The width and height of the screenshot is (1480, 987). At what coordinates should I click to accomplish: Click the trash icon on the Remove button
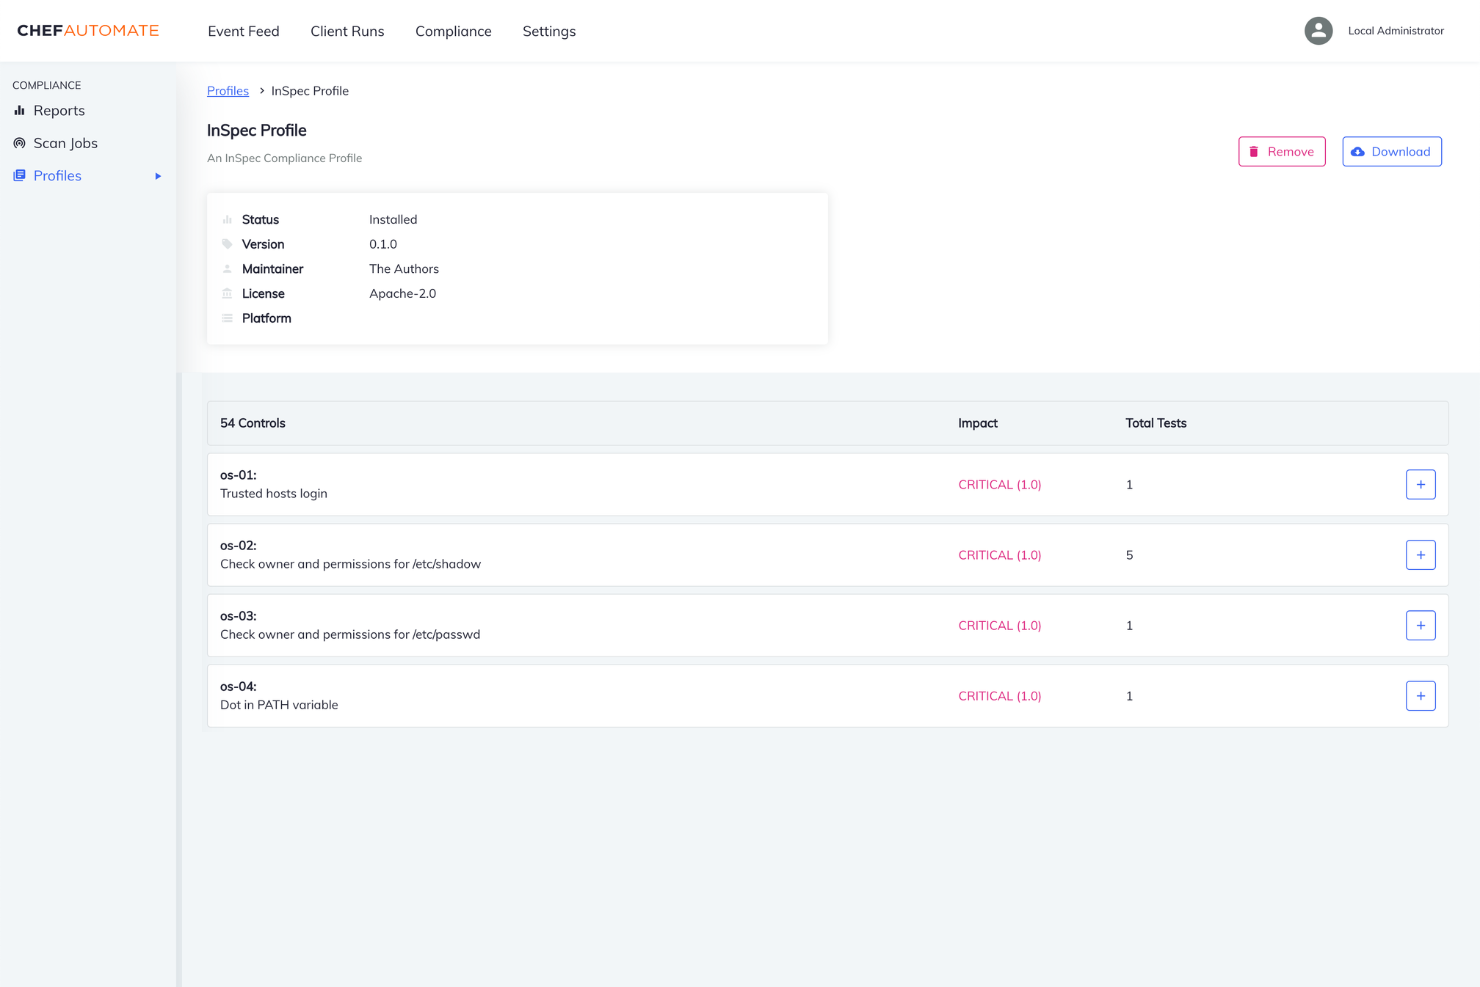point(1256,151)
